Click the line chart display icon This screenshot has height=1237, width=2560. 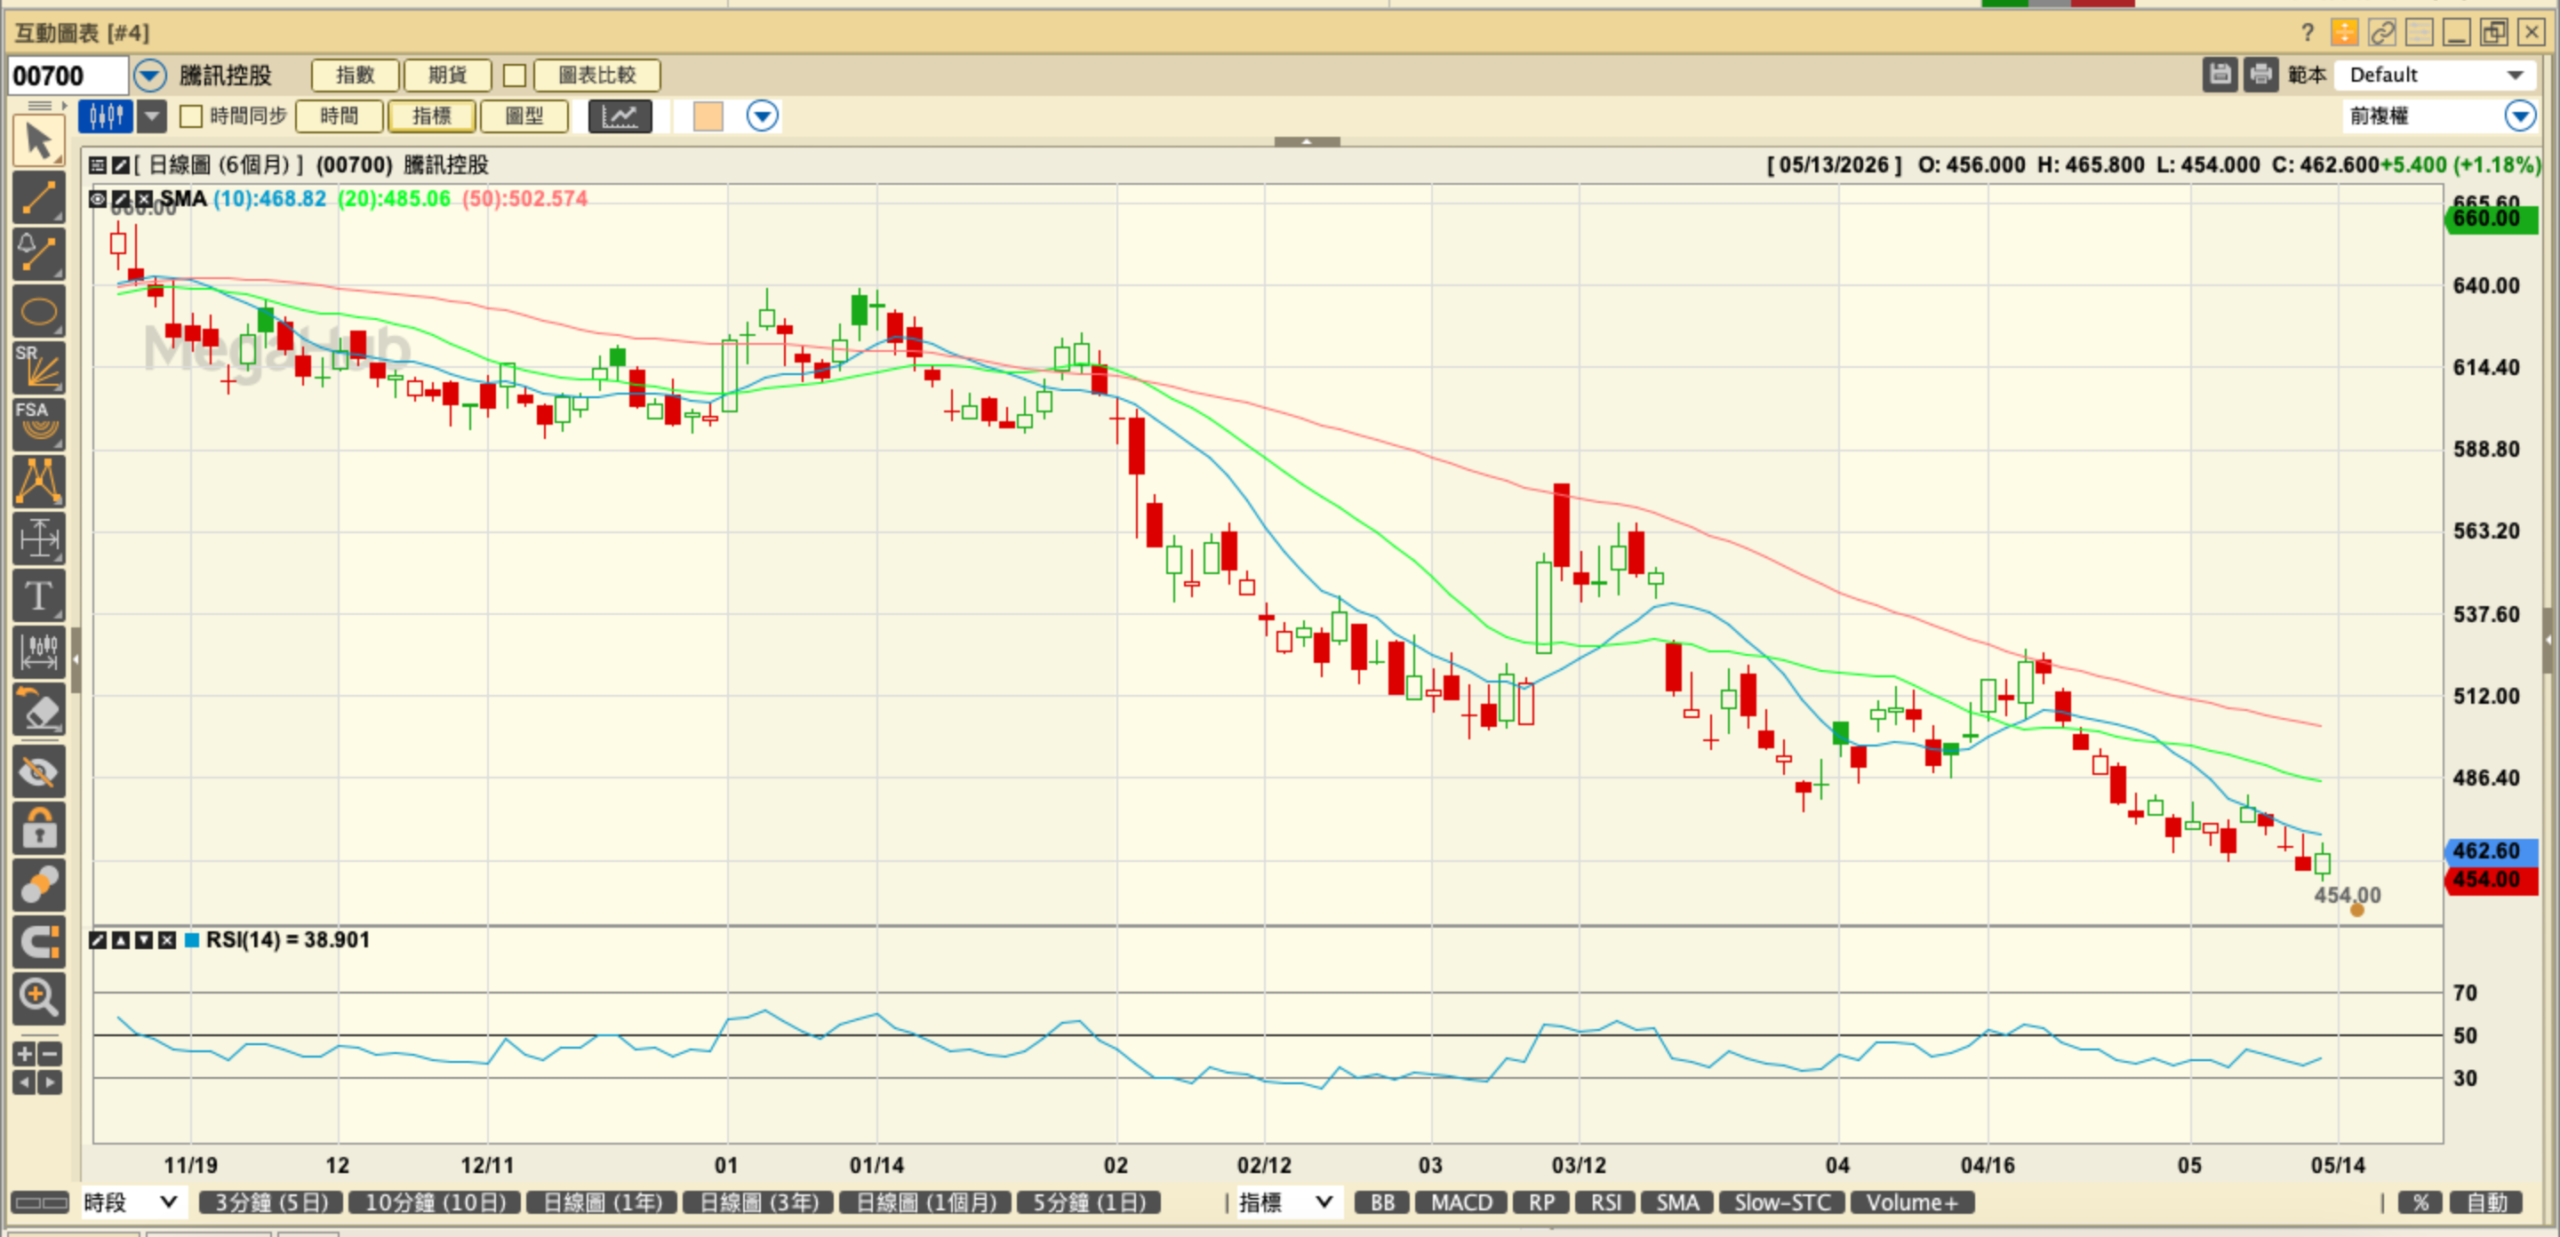pos(620,116)
